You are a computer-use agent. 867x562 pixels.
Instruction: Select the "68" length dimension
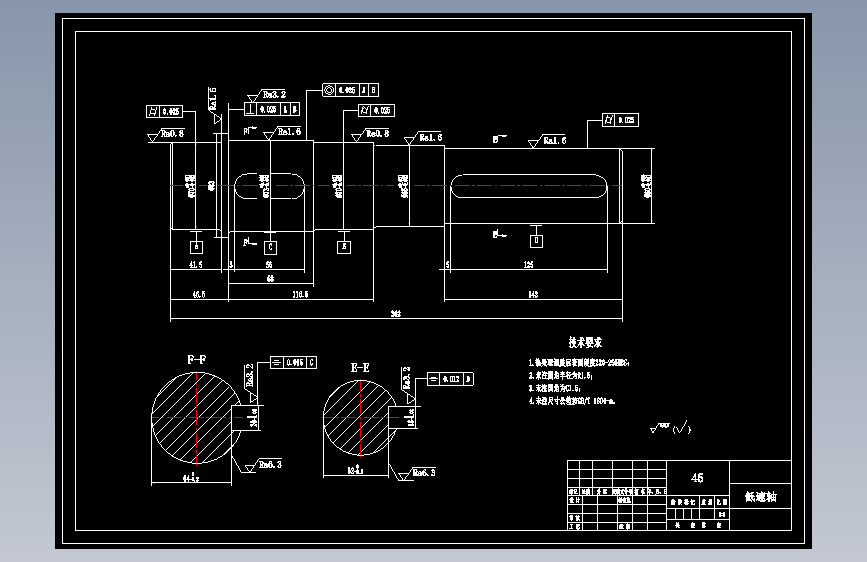[270, 278]
